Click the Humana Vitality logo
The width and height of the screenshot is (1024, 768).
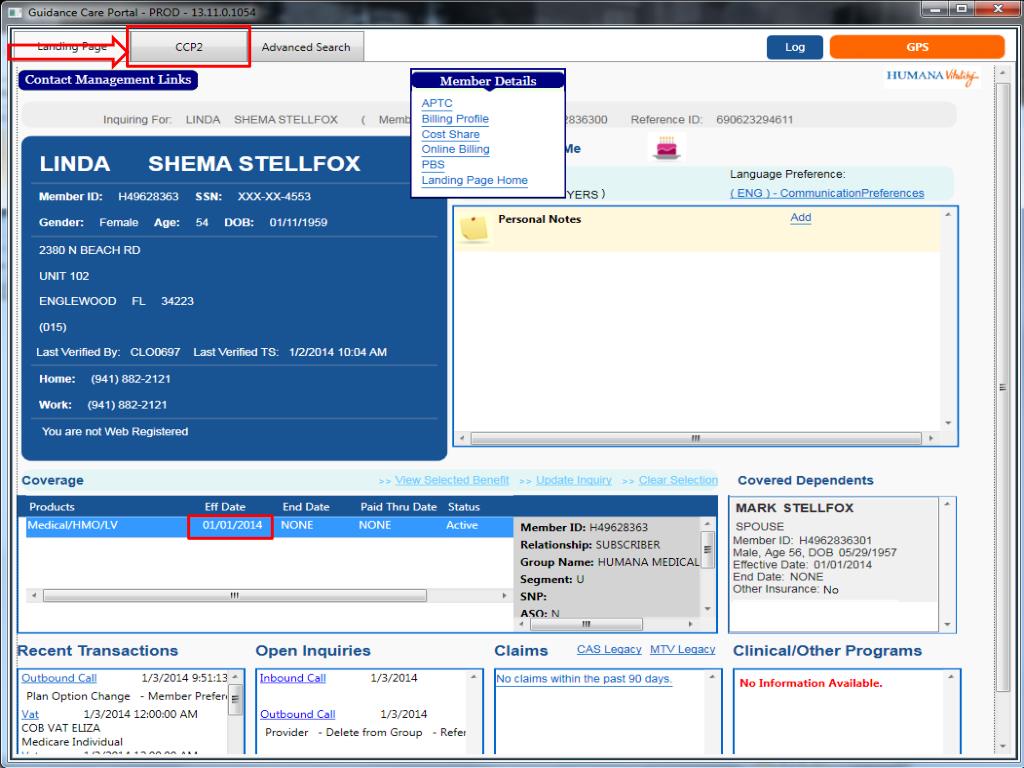(x=933, y=76)
